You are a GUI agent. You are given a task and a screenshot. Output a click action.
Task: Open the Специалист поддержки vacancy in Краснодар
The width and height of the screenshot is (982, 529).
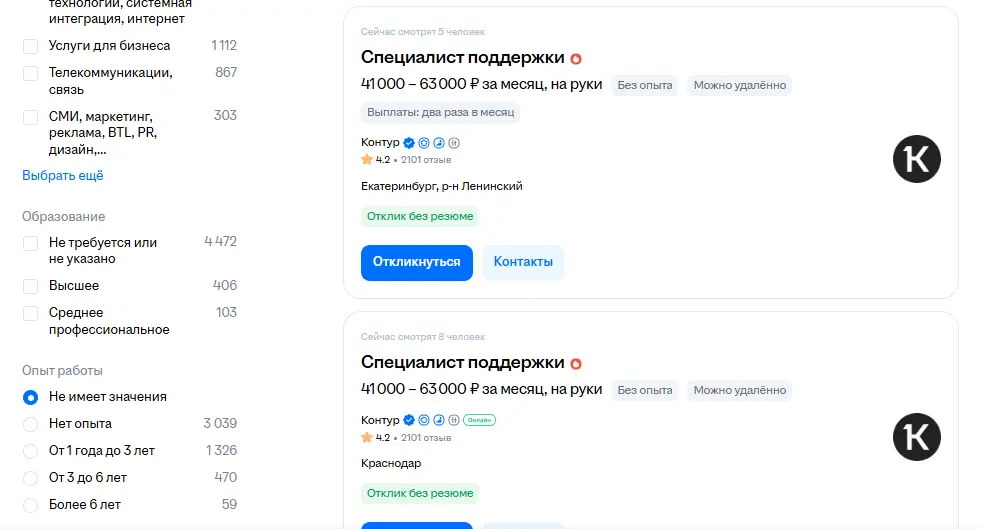pyautogui.click(x=462, y=362)
